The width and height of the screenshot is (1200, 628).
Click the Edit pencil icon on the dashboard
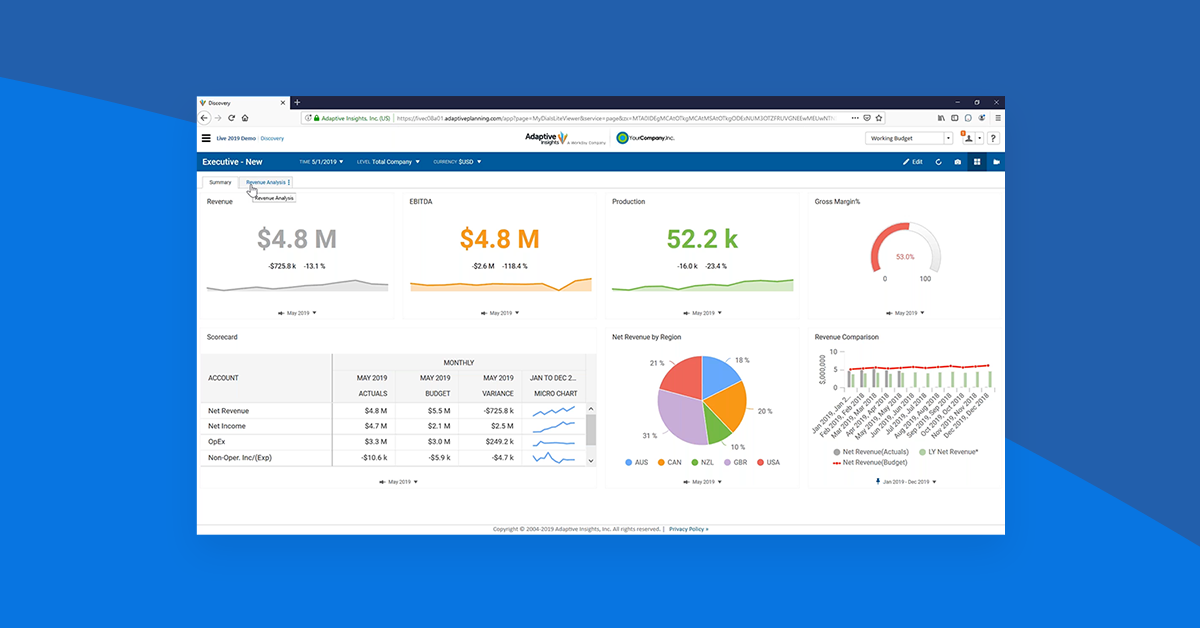[912, 162]
